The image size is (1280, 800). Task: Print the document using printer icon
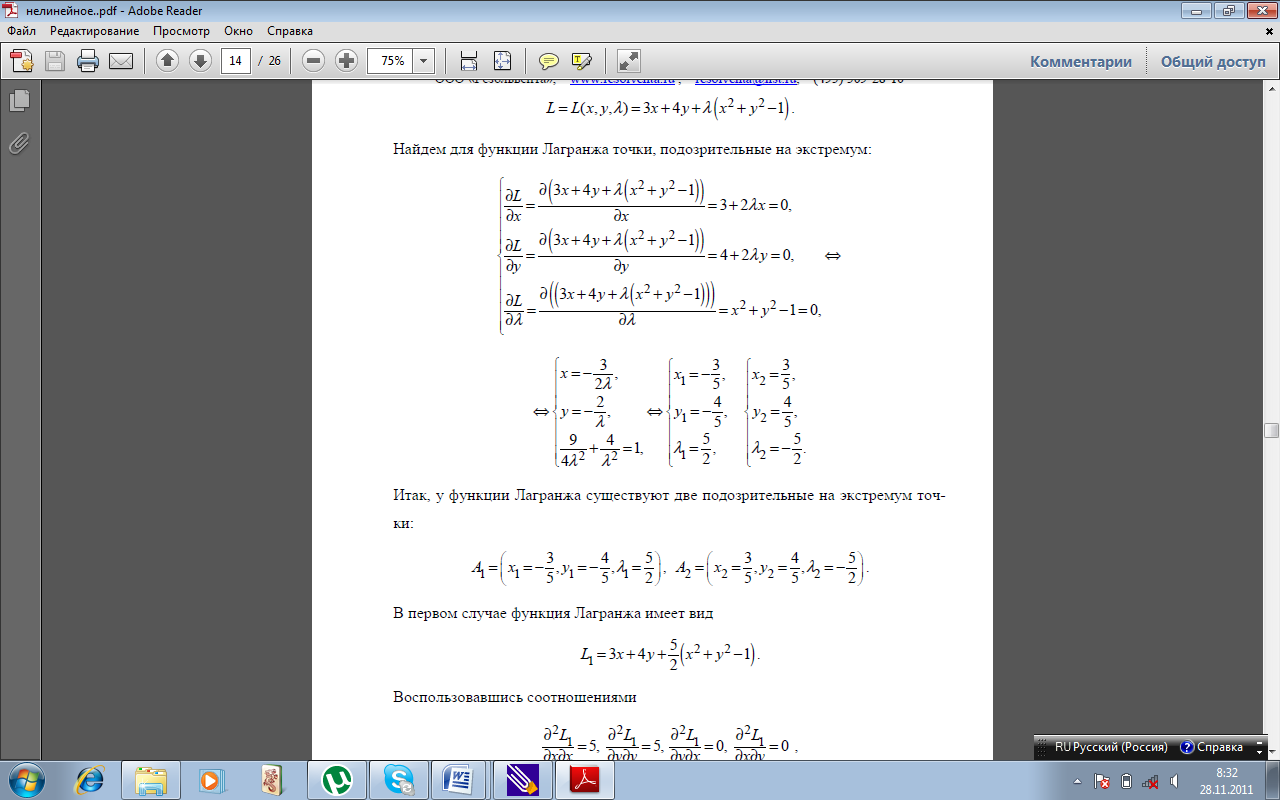88,61
